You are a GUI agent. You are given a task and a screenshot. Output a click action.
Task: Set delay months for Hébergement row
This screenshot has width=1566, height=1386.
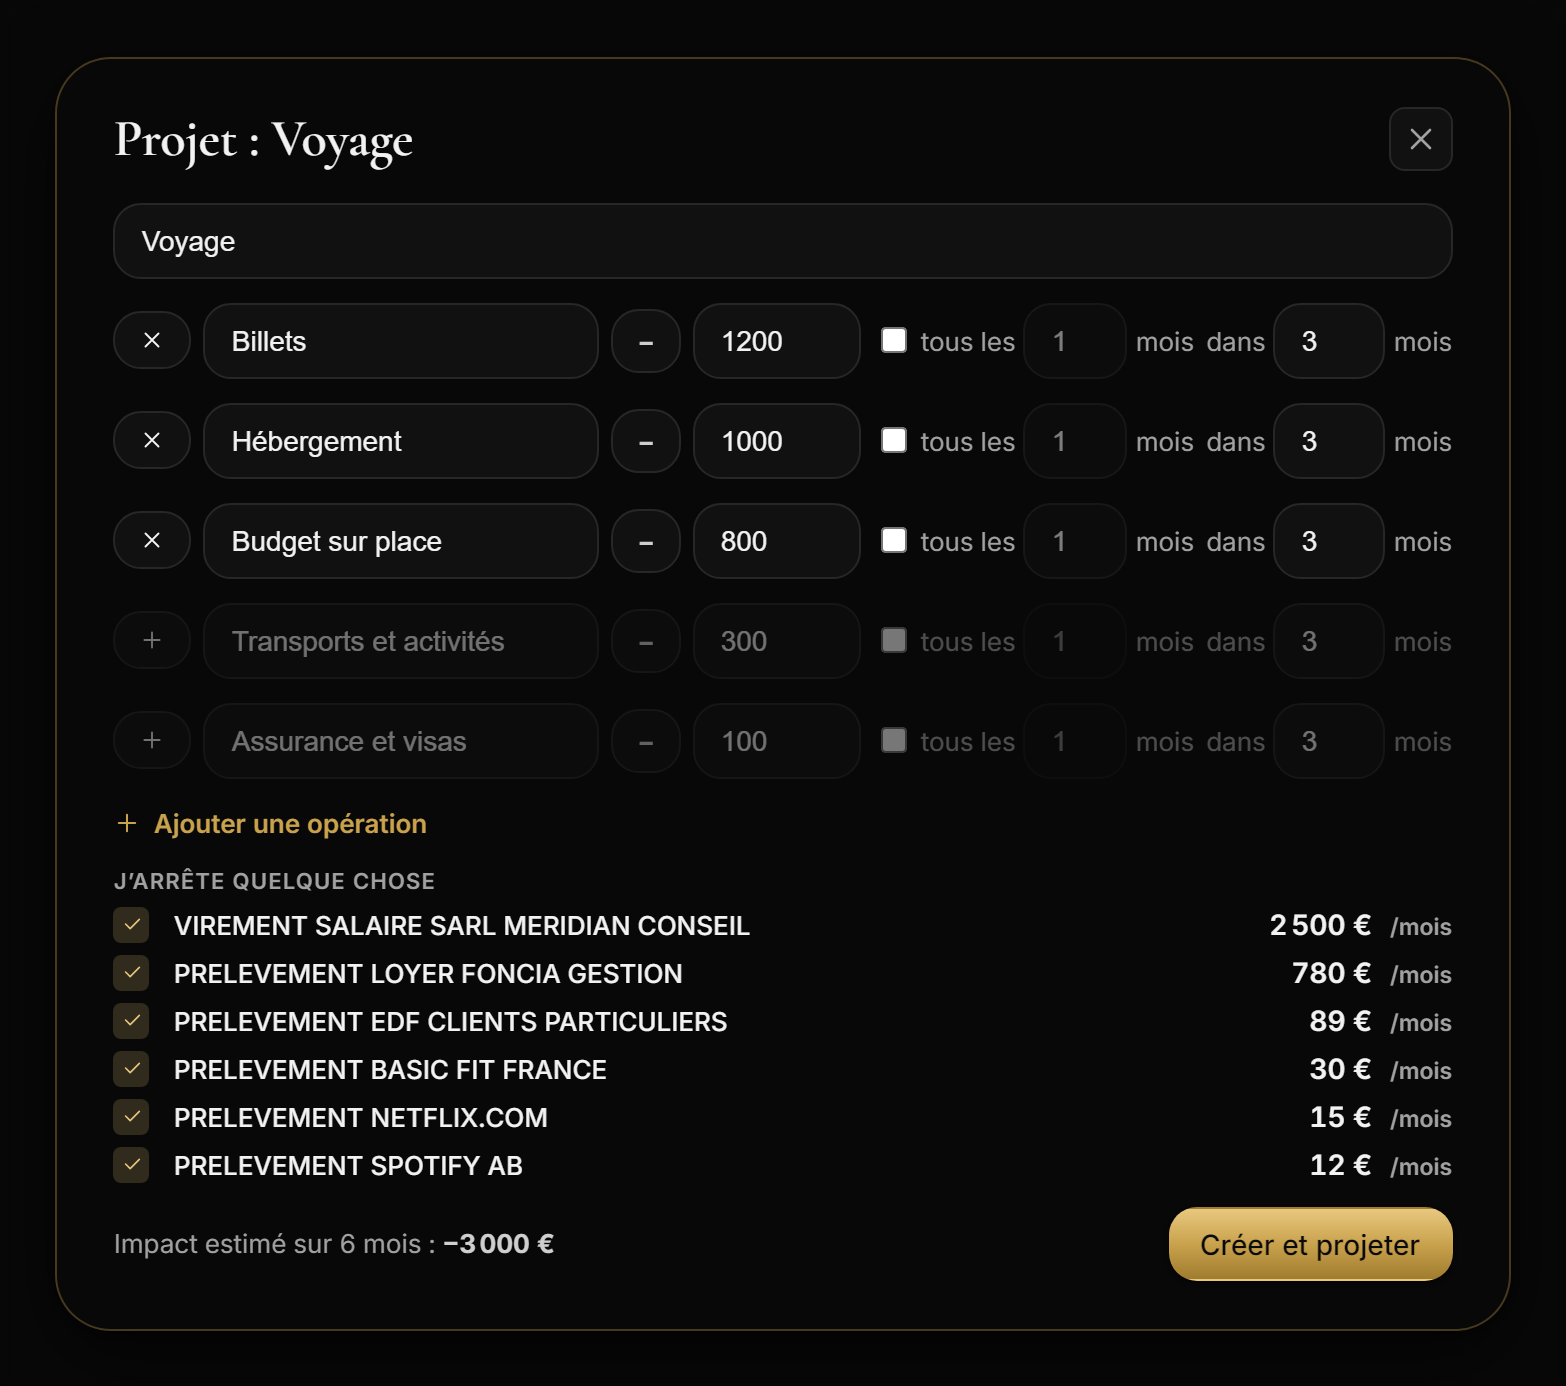(1329, 441)
